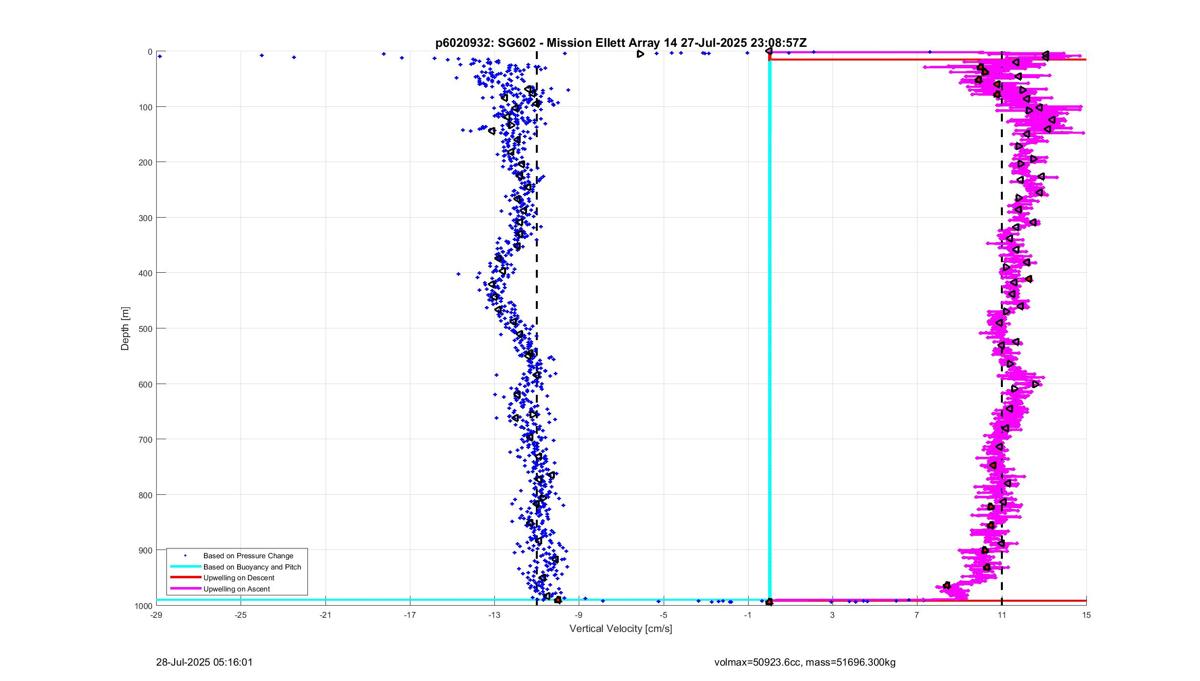Click the velocity tick label '11'
Image resolution: width=1200 pixels, height=681 pixels.
pyautogui.click(x=1001, y=615)
